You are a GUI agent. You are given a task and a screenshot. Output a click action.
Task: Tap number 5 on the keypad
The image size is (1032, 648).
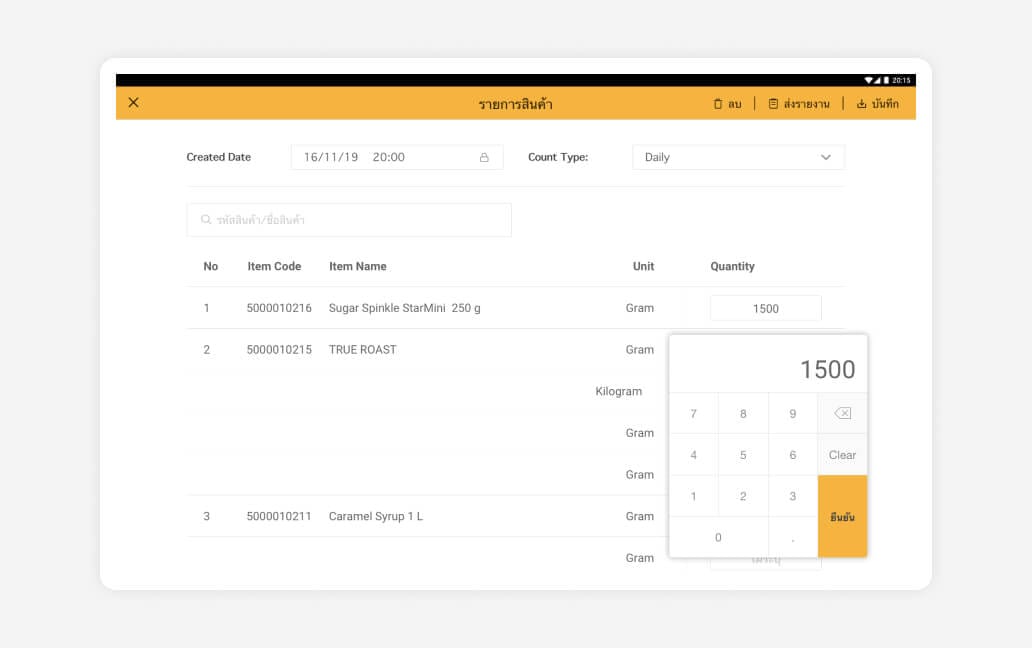click(x=743, y=455)
